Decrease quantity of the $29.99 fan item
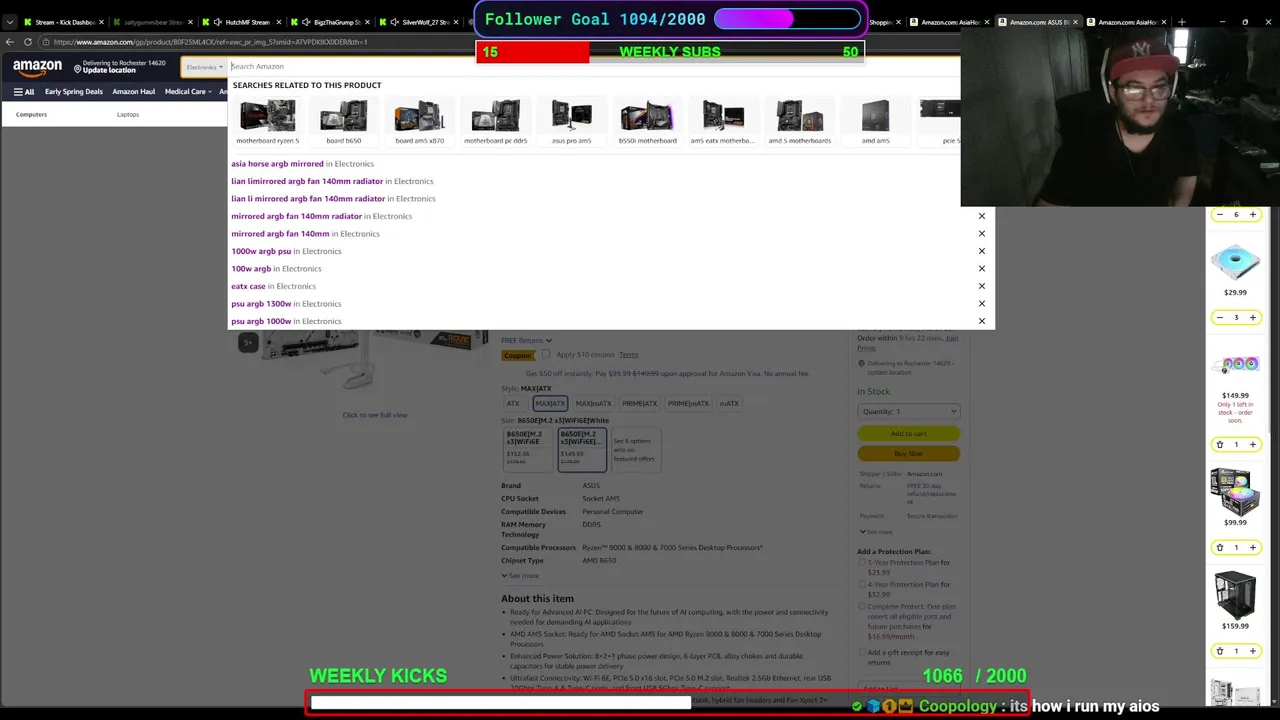1280x720 pixels. [x=1219, y=318]
